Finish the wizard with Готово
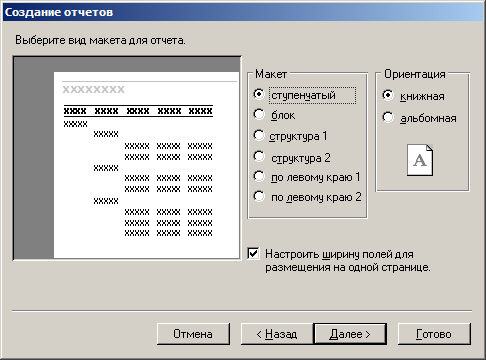 (x=434, y=334)
